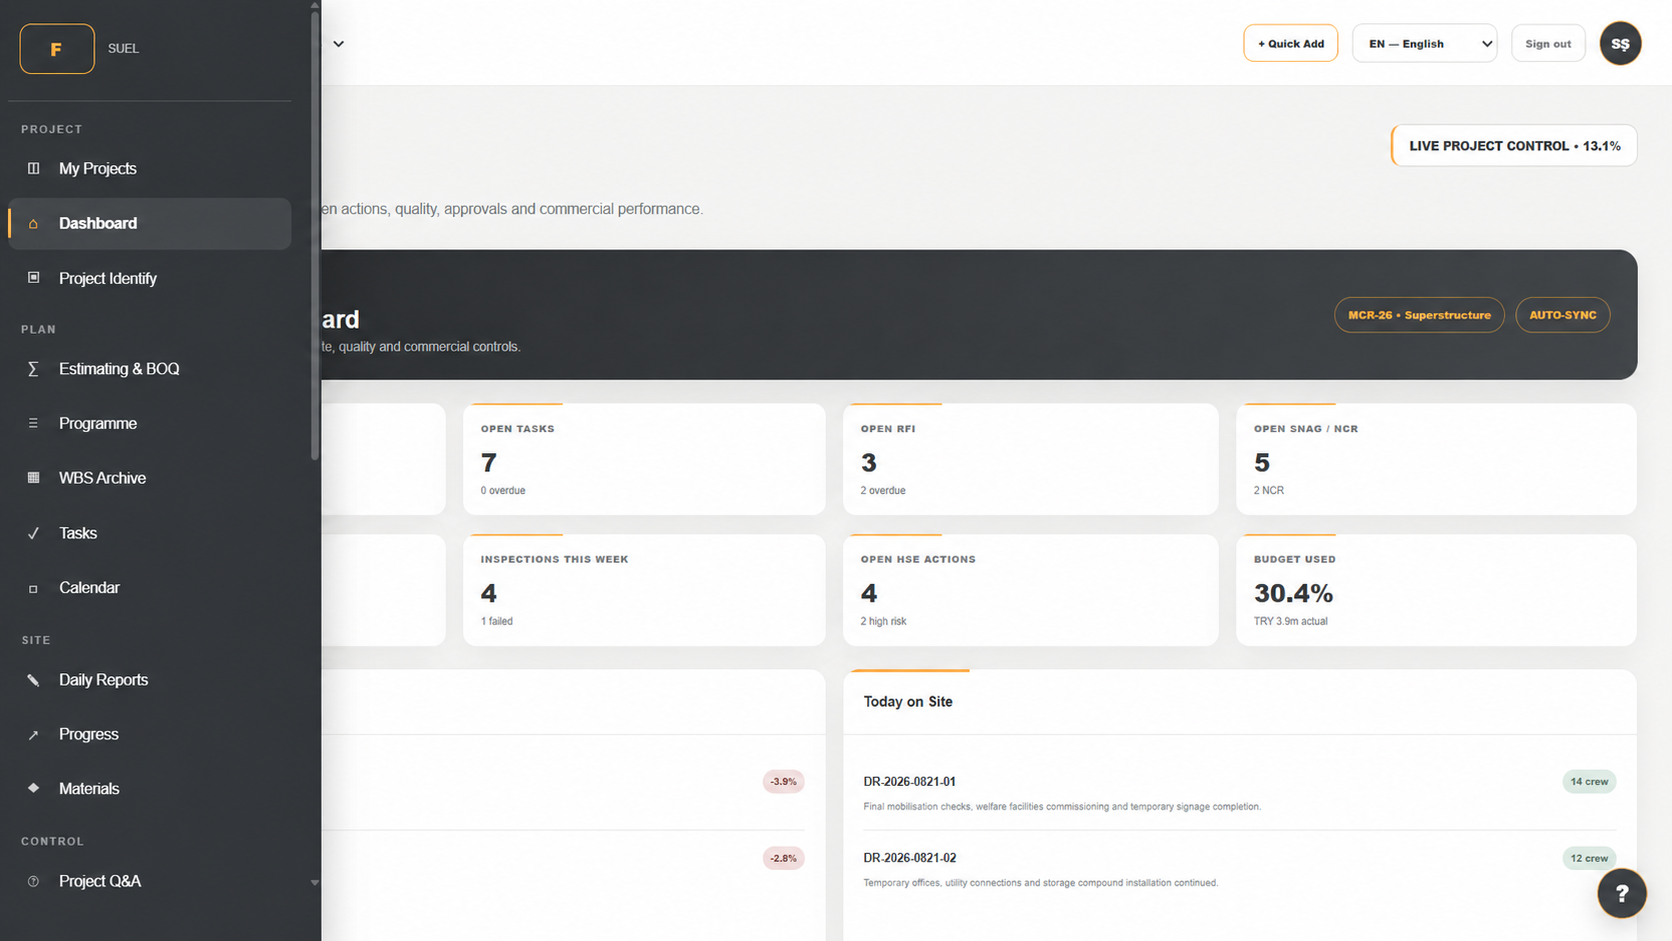Click the Programme list icon
The image size is (1672, 941).
tap(33, 424)
